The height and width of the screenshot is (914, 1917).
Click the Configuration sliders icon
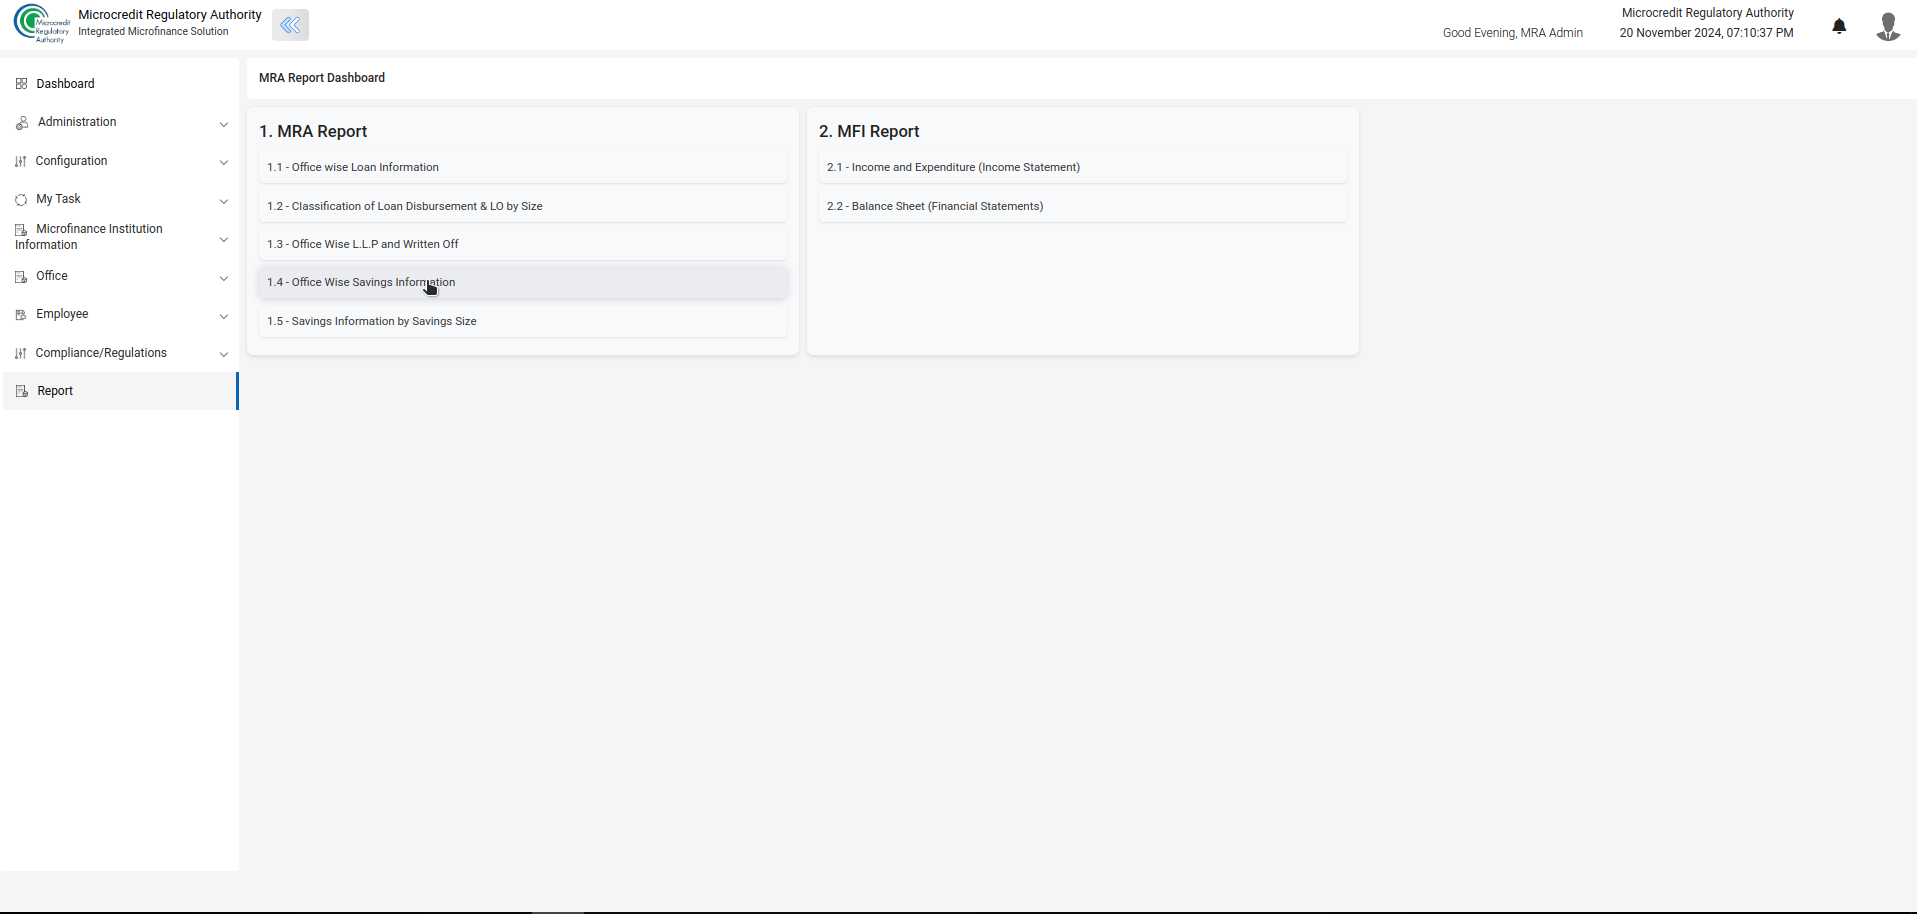(21, 161)
